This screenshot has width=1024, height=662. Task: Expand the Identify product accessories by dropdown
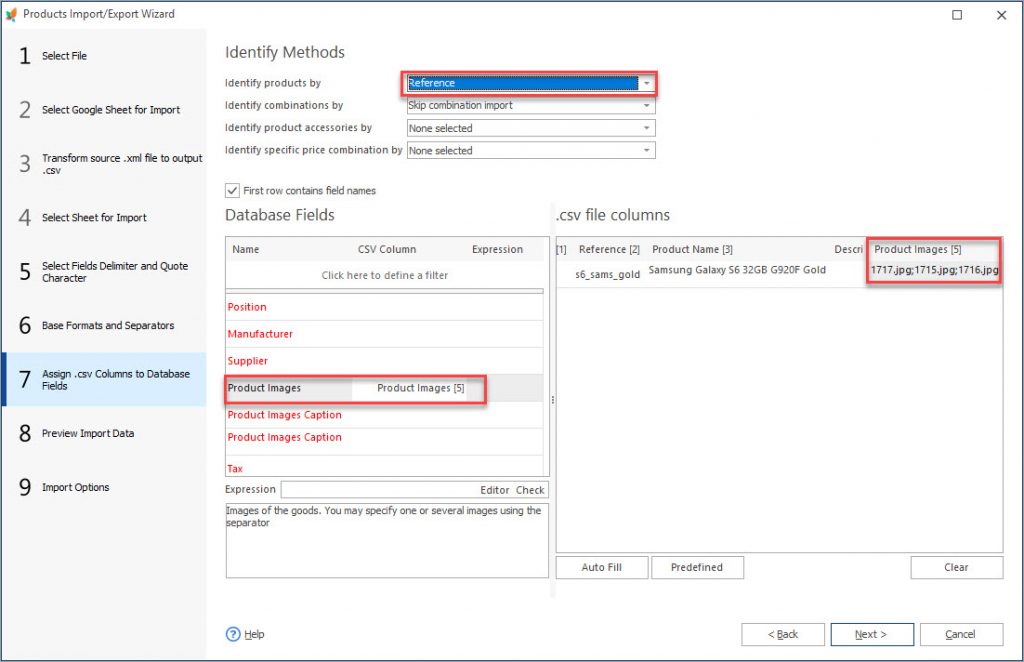(647, 128)
